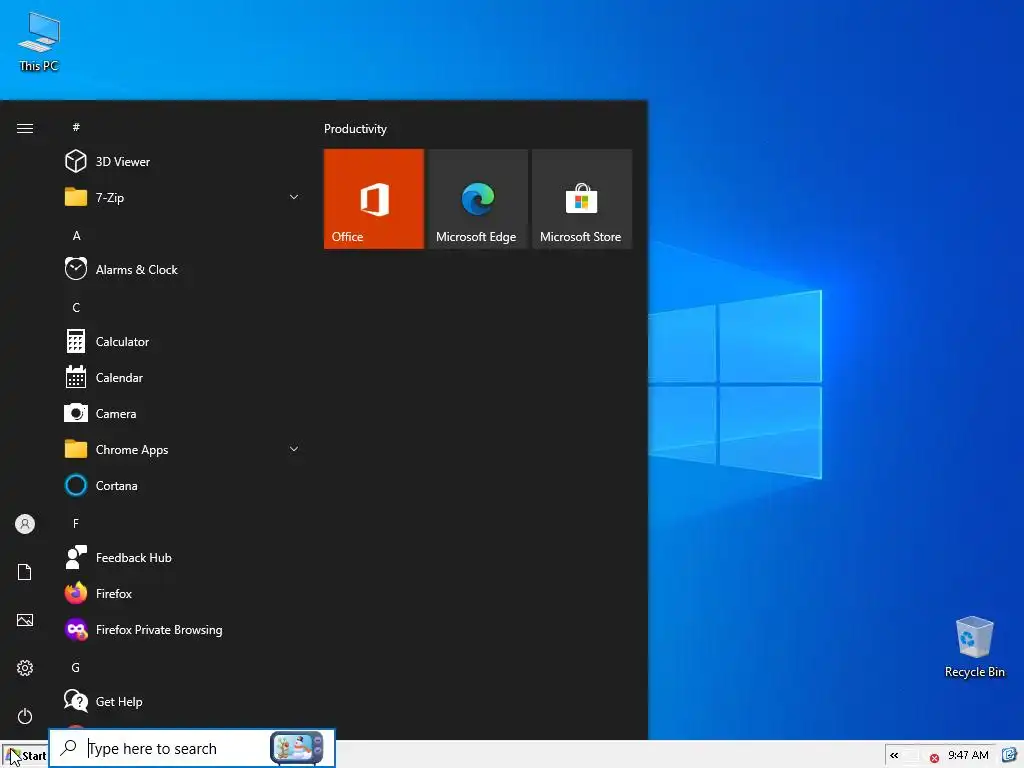Click the G letter group header
1024x768 pixels.
[x=76, y=667]
